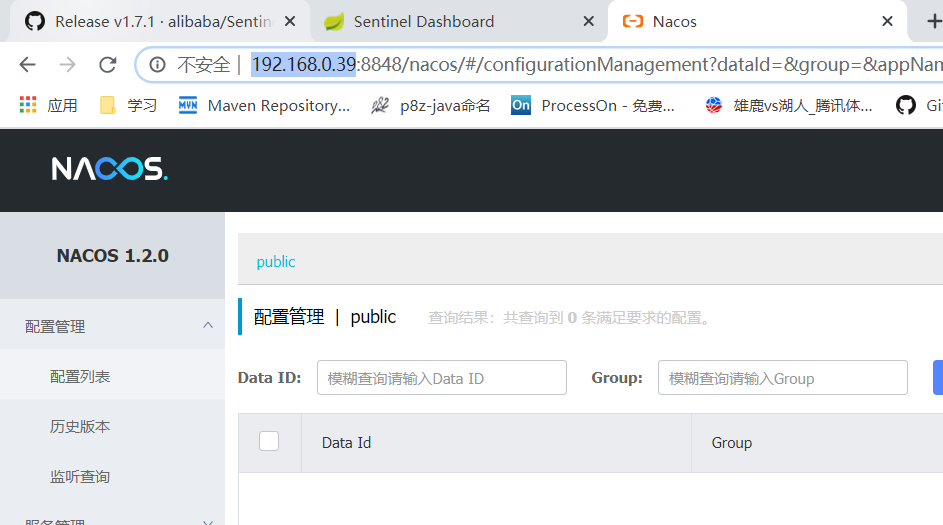Viewport: 943px width, 525px height.
Task: Click the Group search field
Action: click(x=782, y=378)
